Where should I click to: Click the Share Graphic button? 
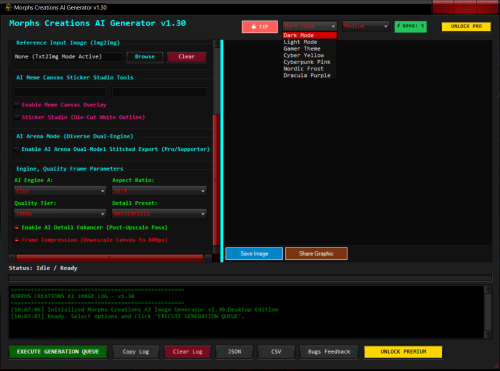coord(316,254)
